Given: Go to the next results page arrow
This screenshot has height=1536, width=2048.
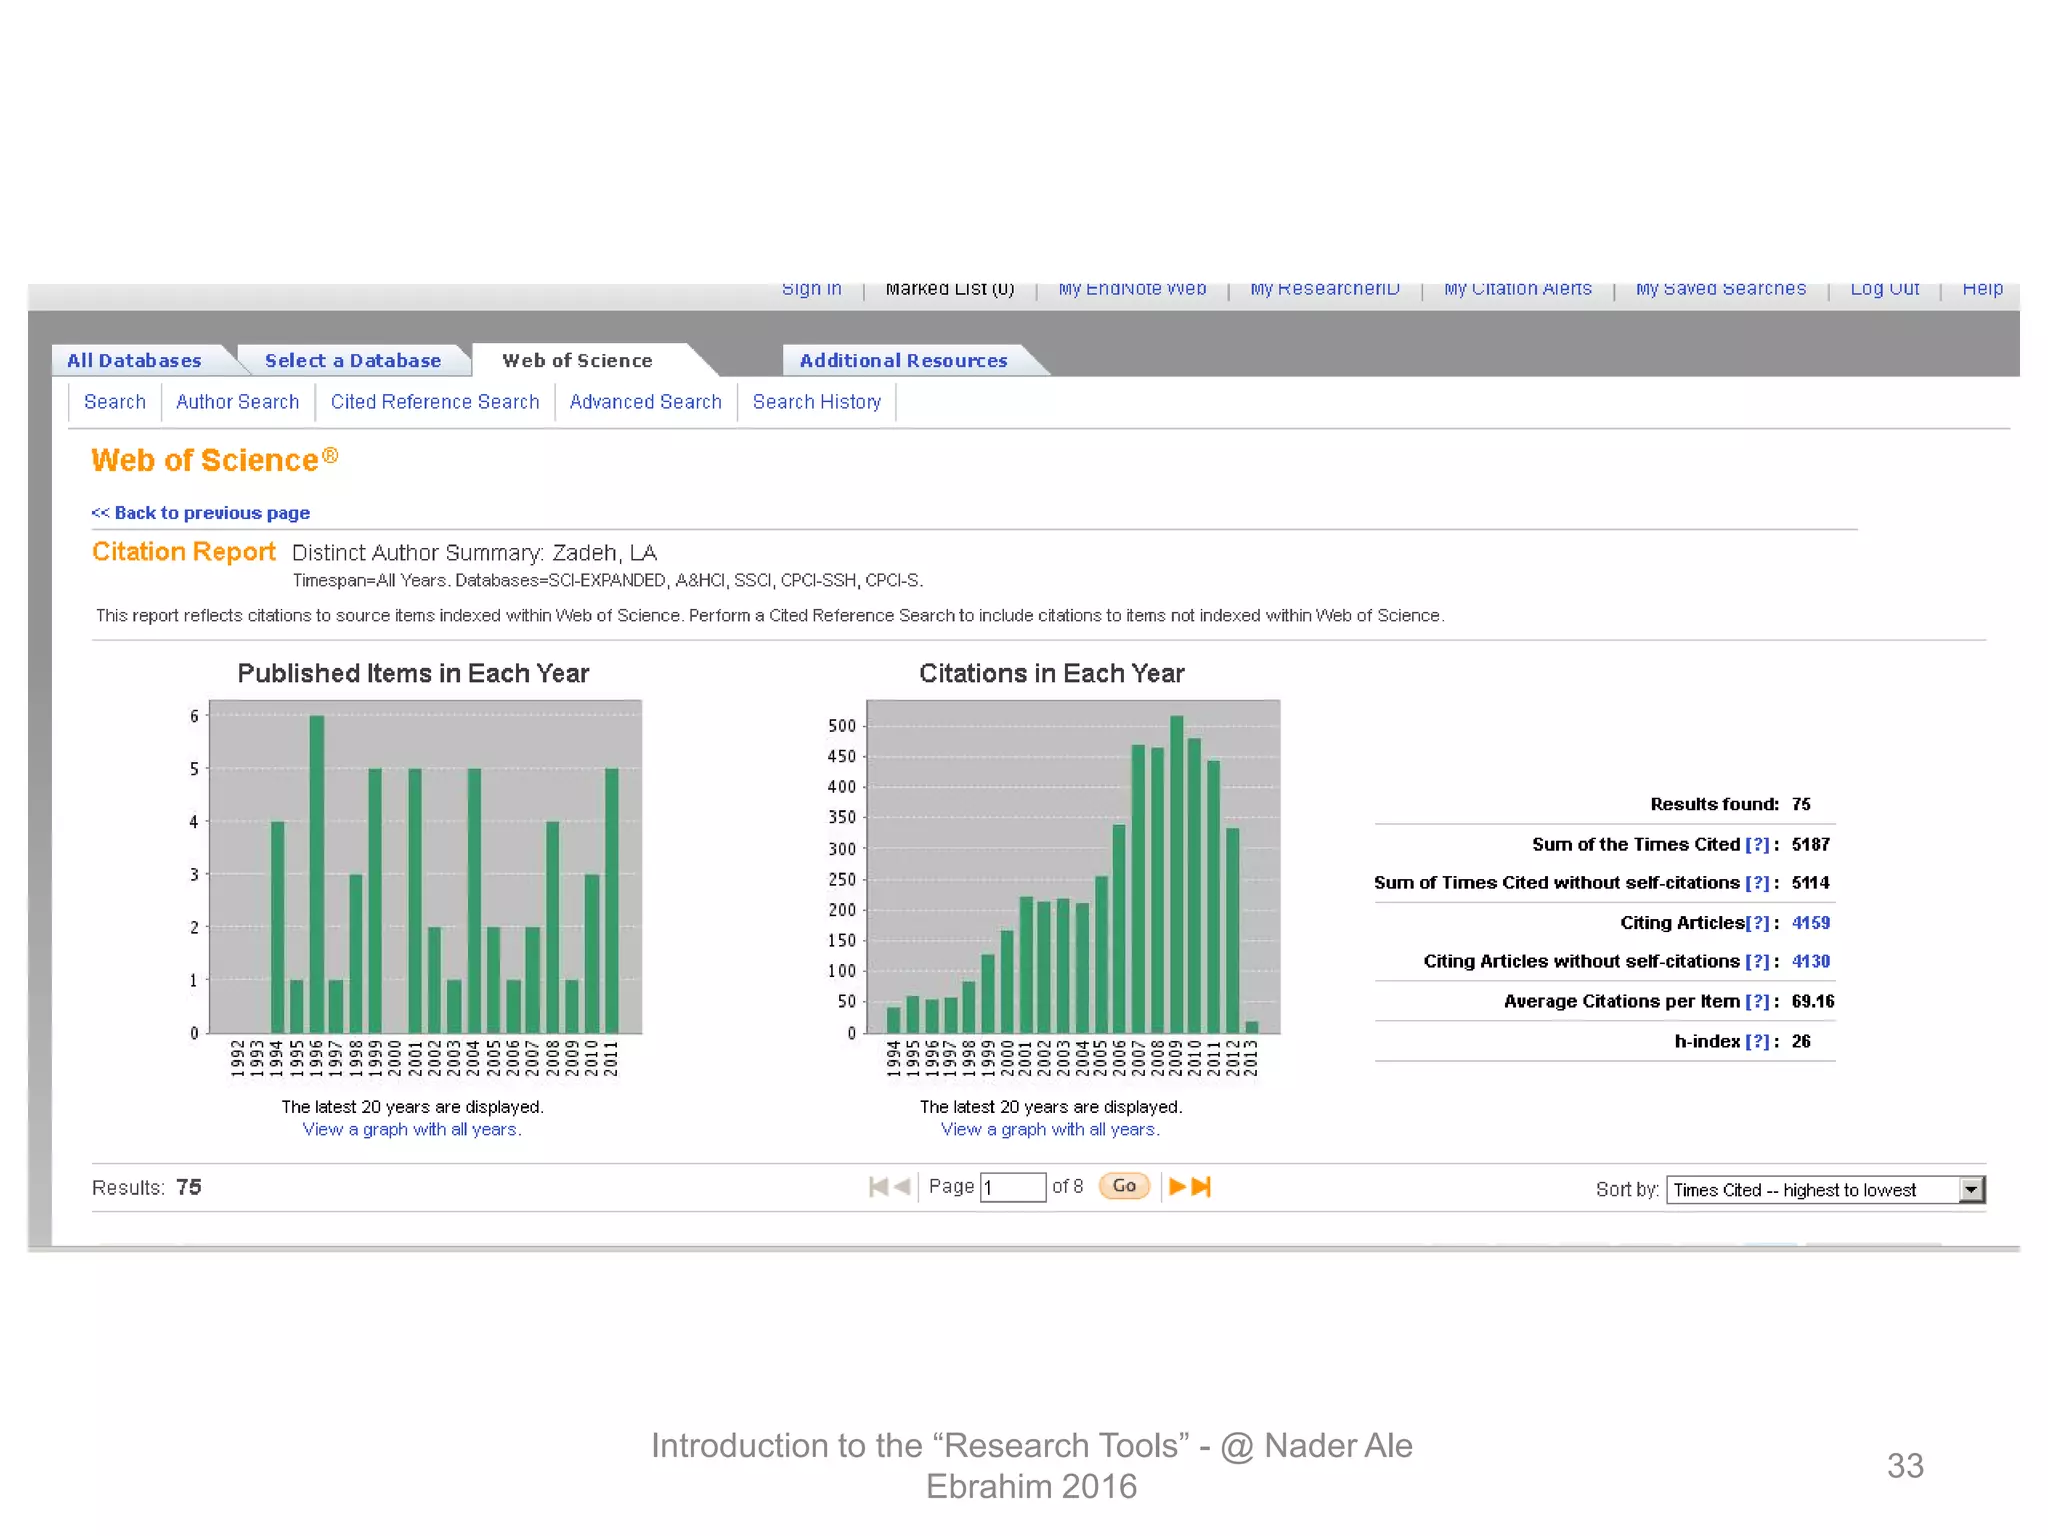Looking at the screenshot, I should [1177, 1187].
